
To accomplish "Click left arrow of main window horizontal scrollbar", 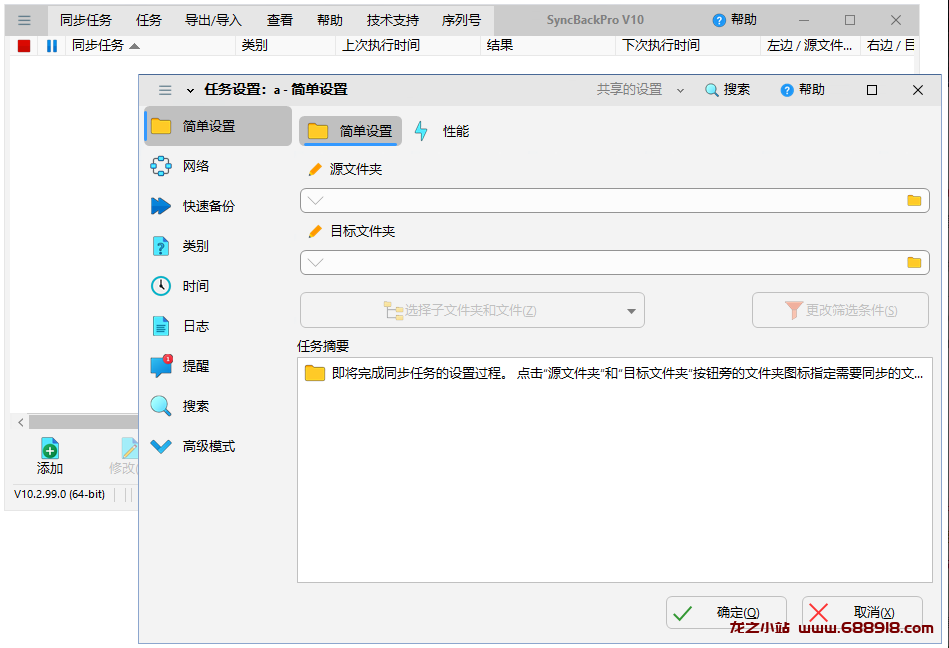I will (21, 422).
